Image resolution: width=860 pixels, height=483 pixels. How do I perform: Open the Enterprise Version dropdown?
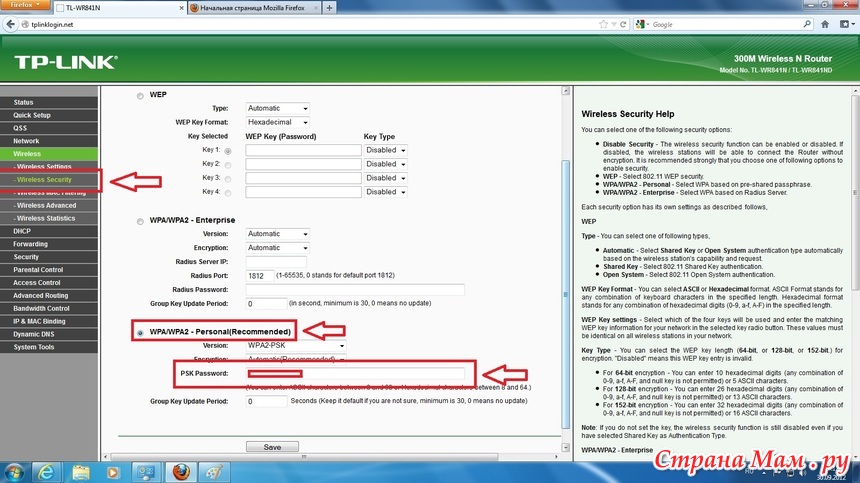(278, 234)
